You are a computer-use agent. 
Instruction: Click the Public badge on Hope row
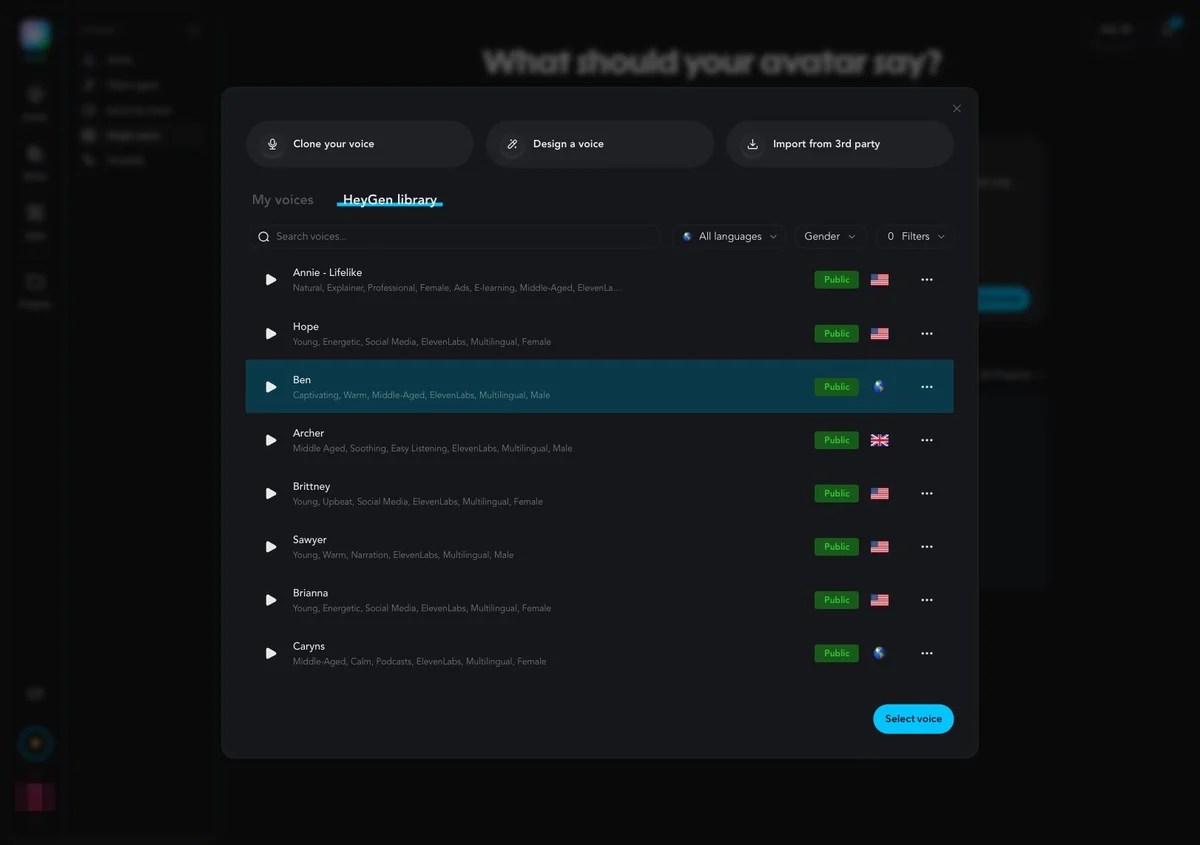tap(837, 334)
